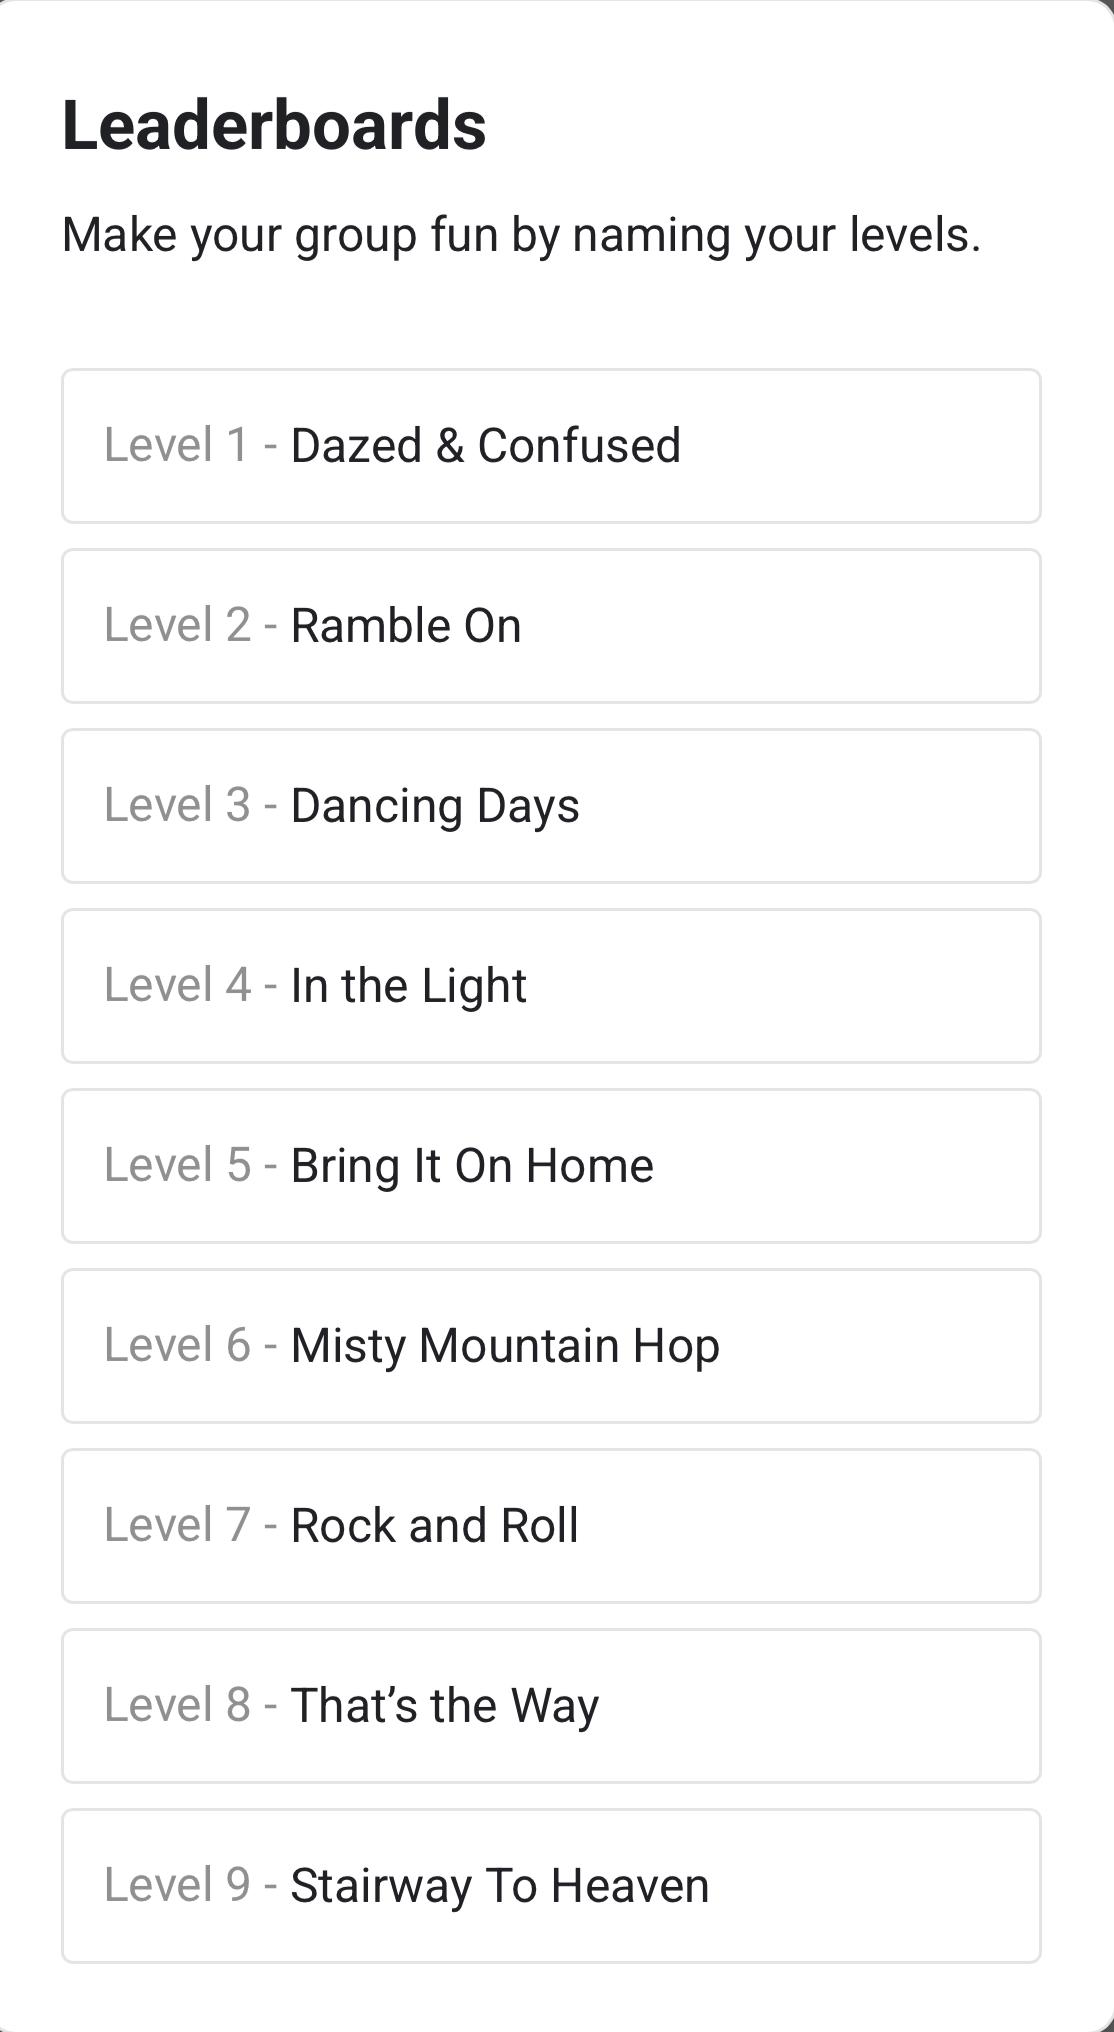Edit the Level 3 Dancing Days name
1114x2032 pixels.
[x=551, y=806]
